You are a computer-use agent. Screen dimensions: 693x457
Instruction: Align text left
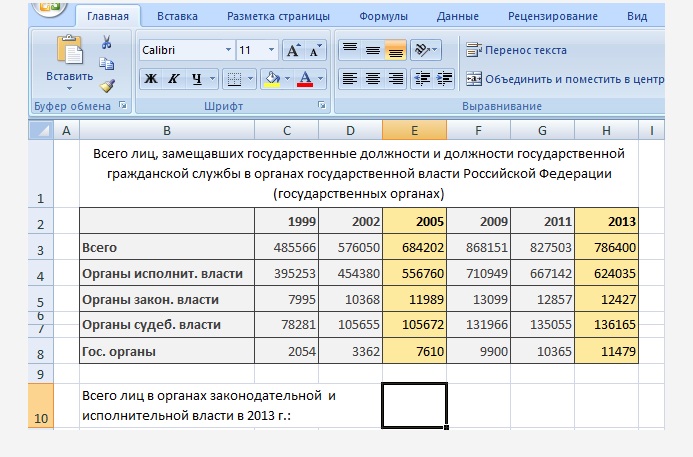coord(350,79)
